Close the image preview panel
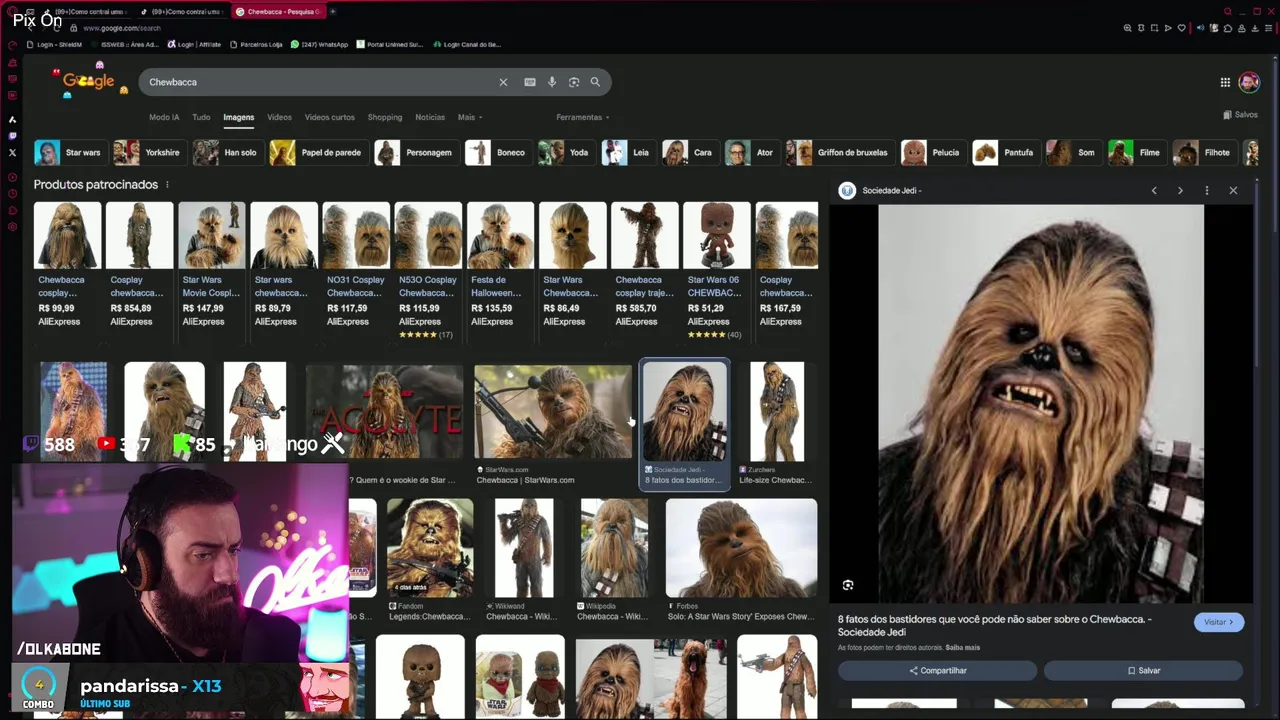 point(1233,190)
